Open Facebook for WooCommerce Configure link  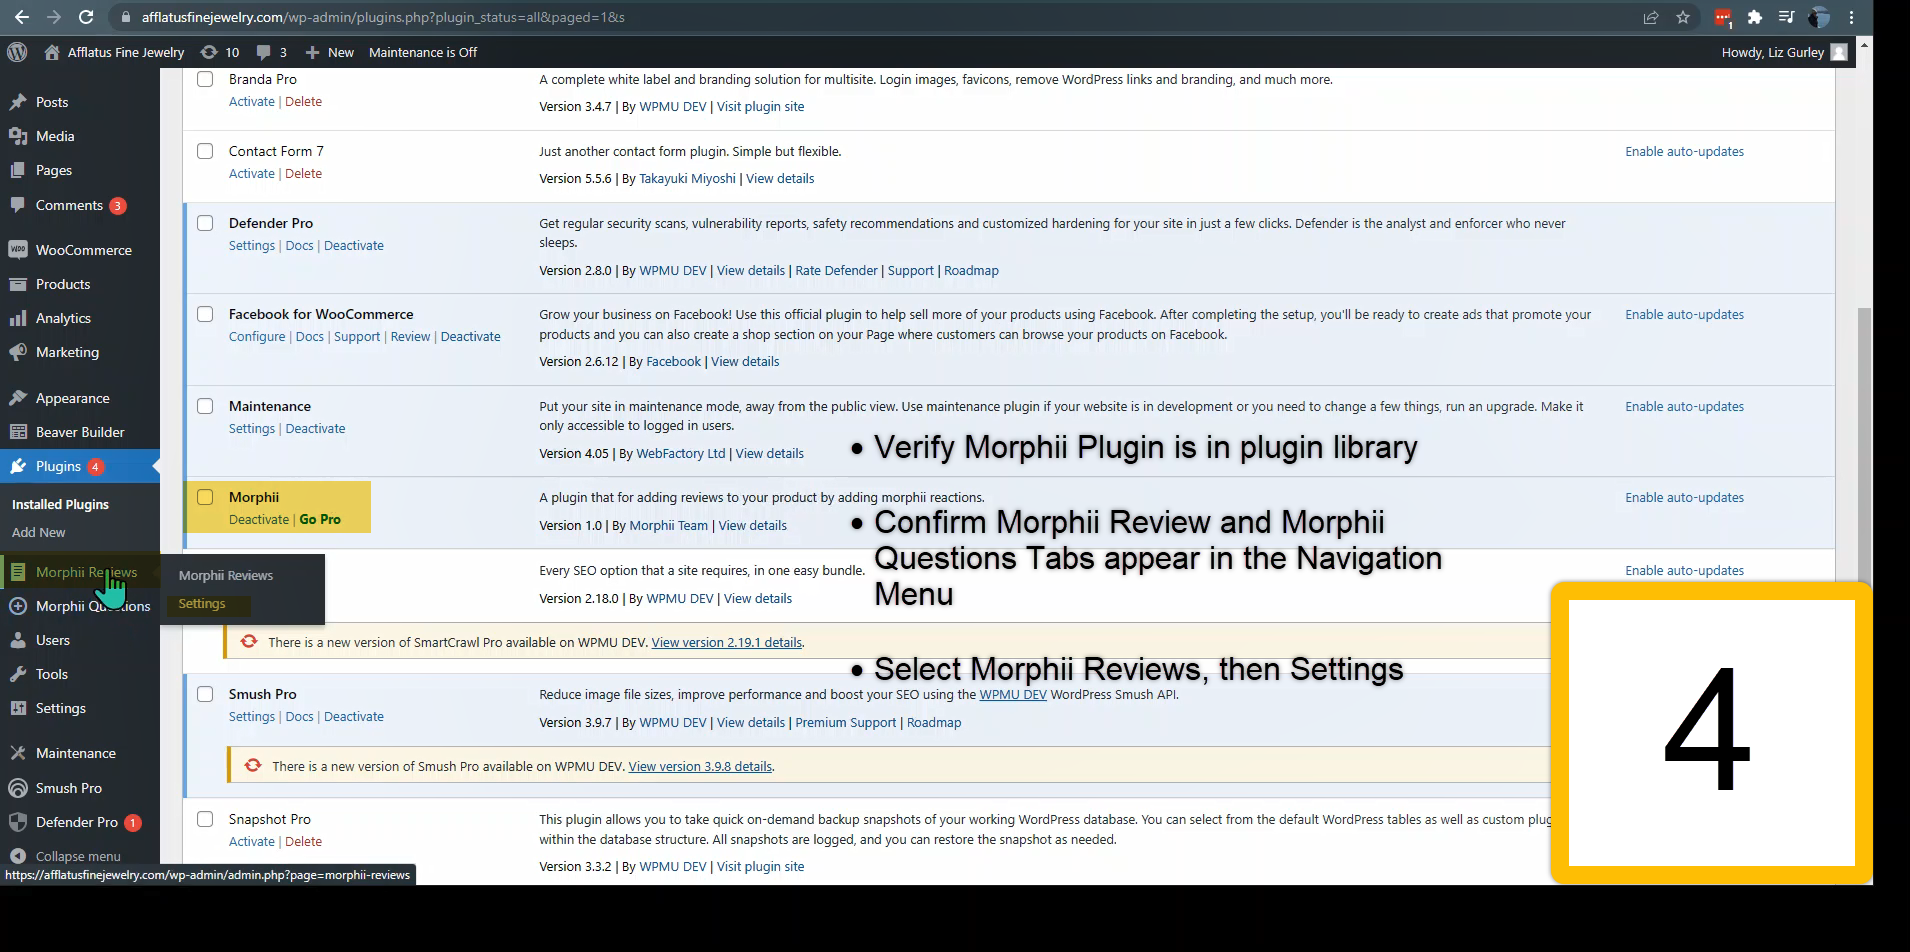coord(257,337)
